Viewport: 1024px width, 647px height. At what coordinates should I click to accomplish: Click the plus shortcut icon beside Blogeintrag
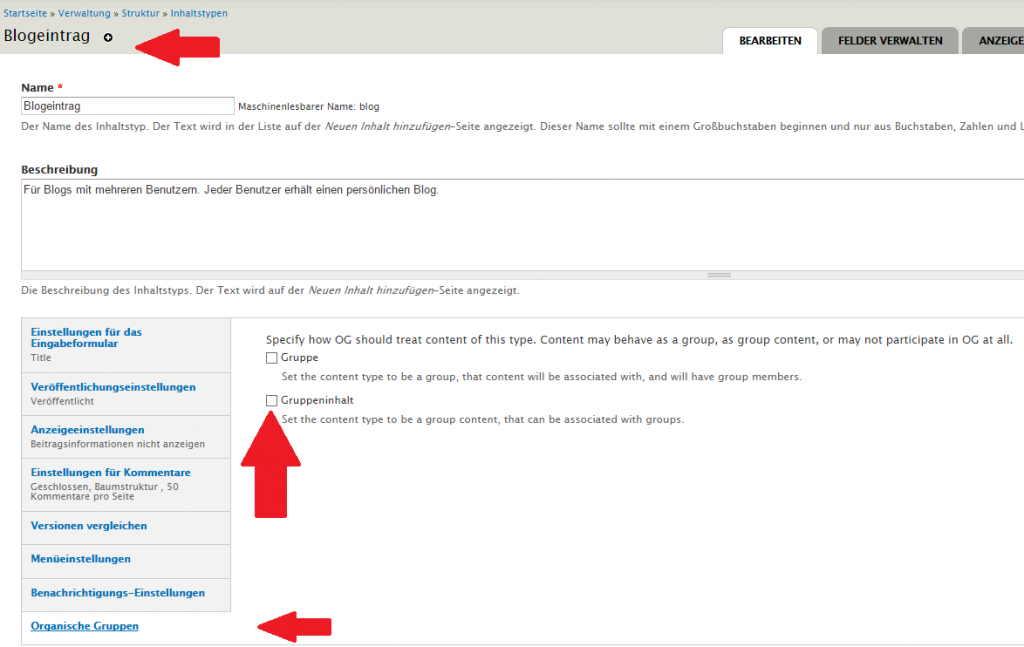[x=108, y=38]
